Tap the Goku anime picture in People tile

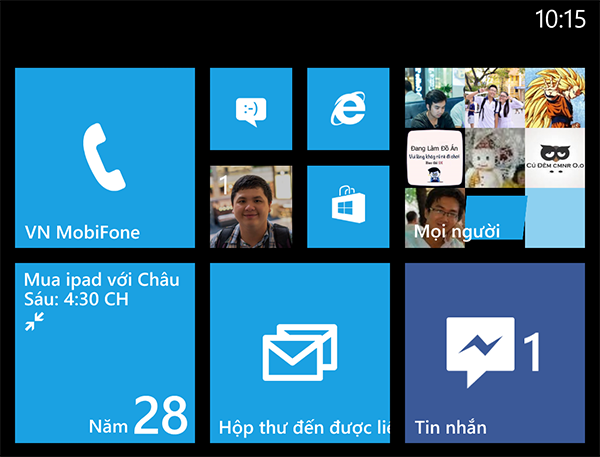pos(554,97)
